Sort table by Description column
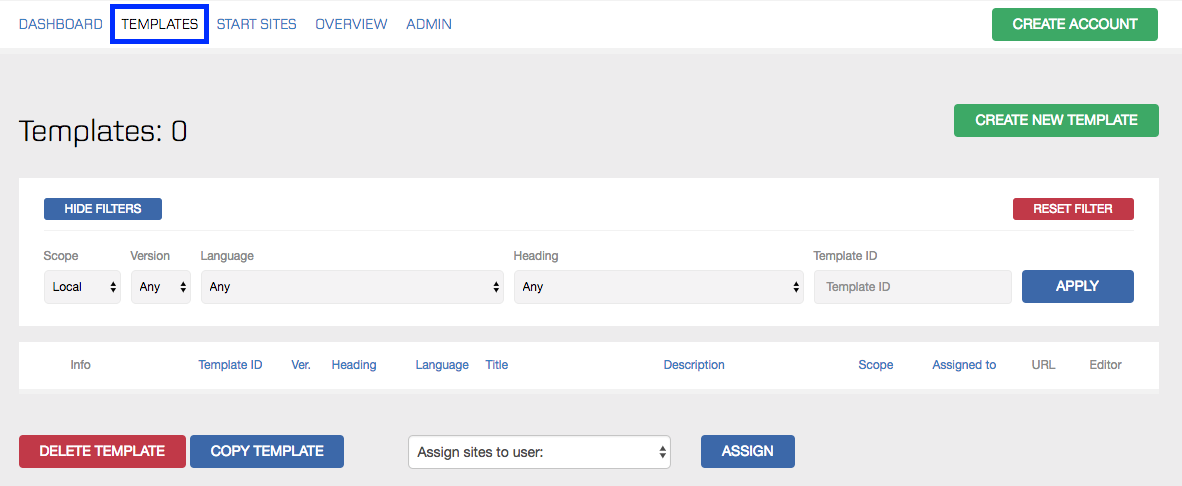1182x486 pixels. point(694,365)
